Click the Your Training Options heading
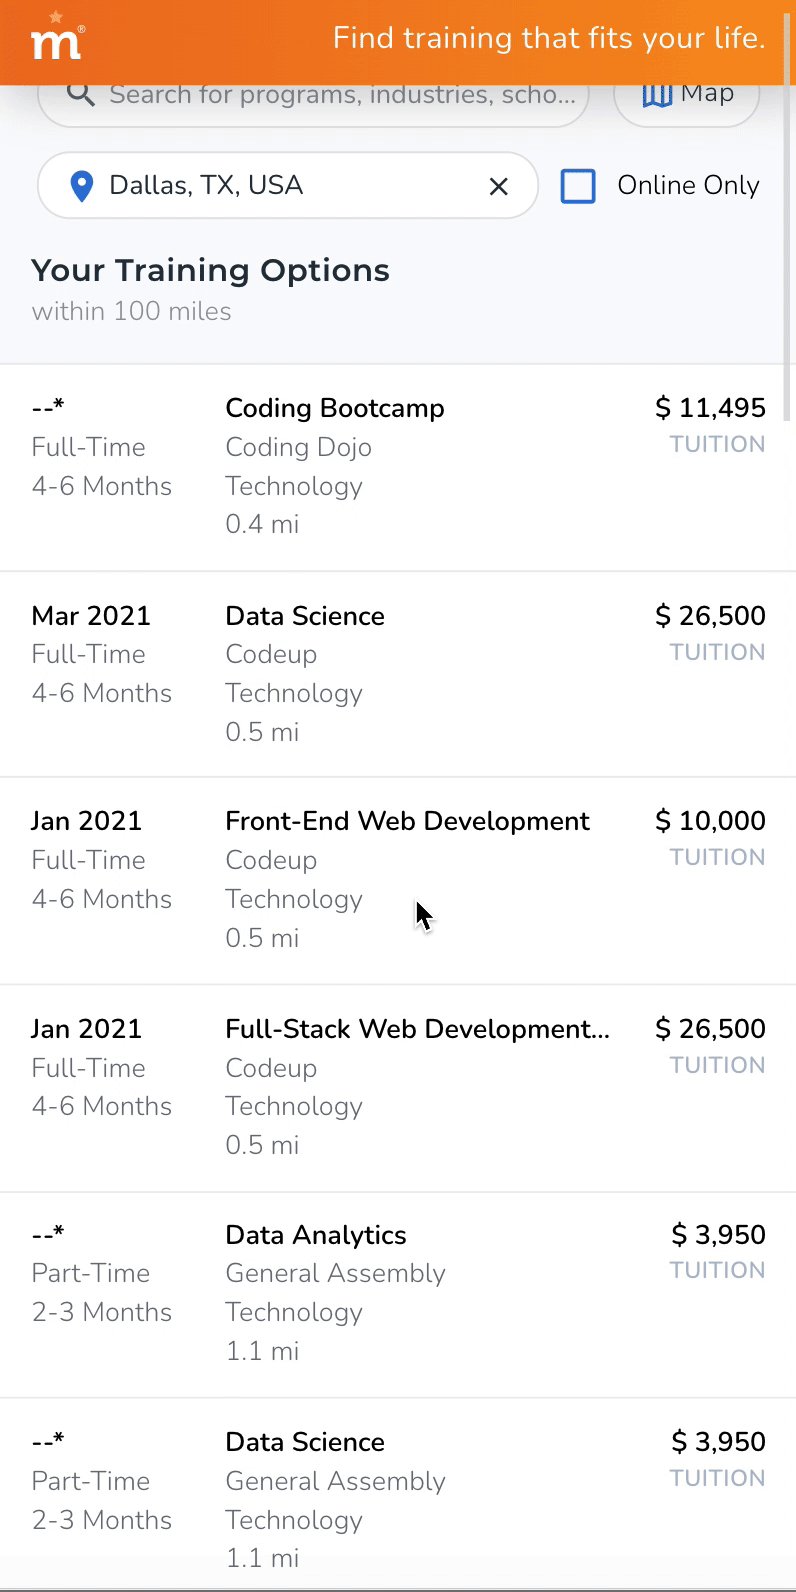796x1592 pixels. (210, 271)
